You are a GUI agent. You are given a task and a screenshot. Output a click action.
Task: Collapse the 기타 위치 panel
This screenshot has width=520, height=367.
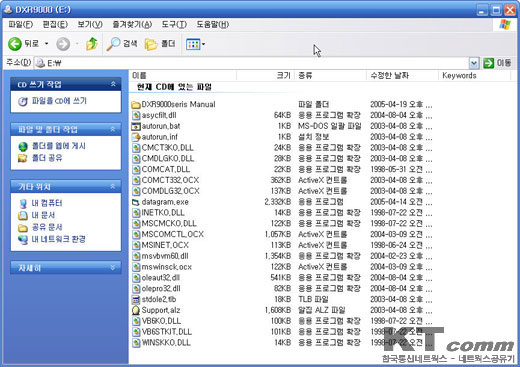pos(113,186)
